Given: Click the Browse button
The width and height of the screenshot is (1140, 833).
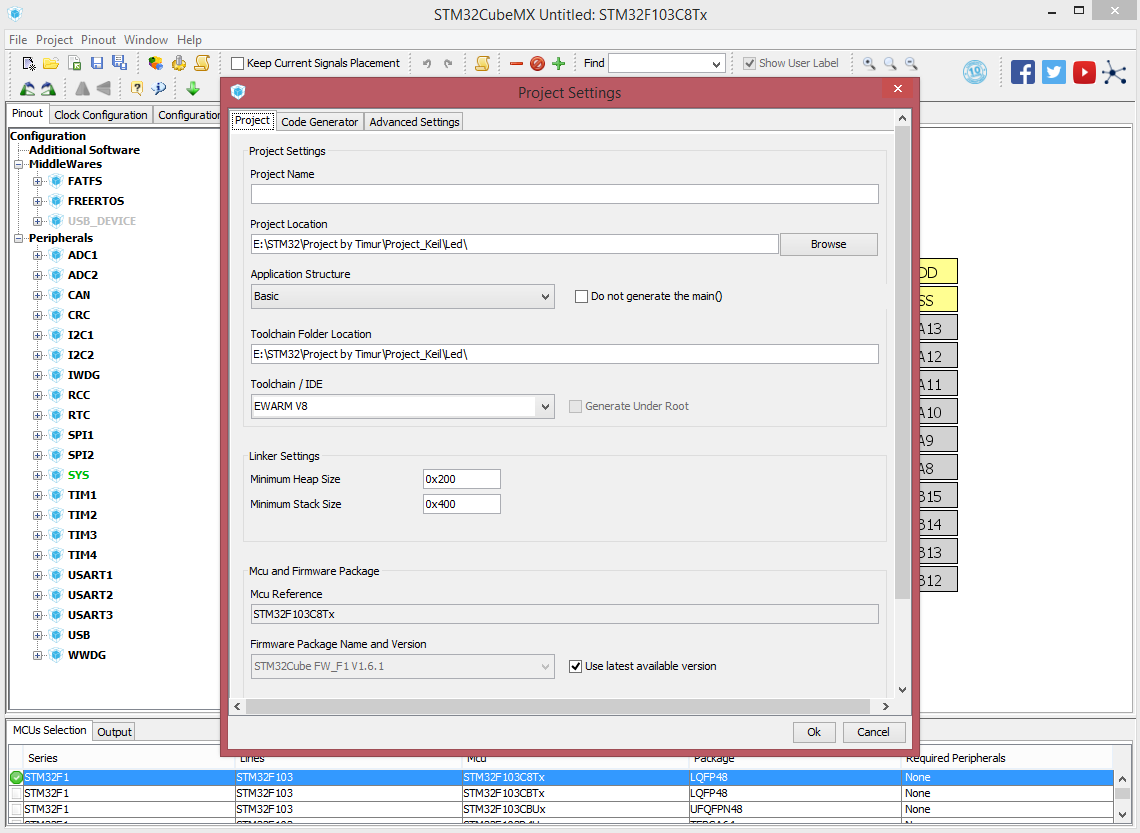Looking at the screenshot, I should tap(828, 244).
